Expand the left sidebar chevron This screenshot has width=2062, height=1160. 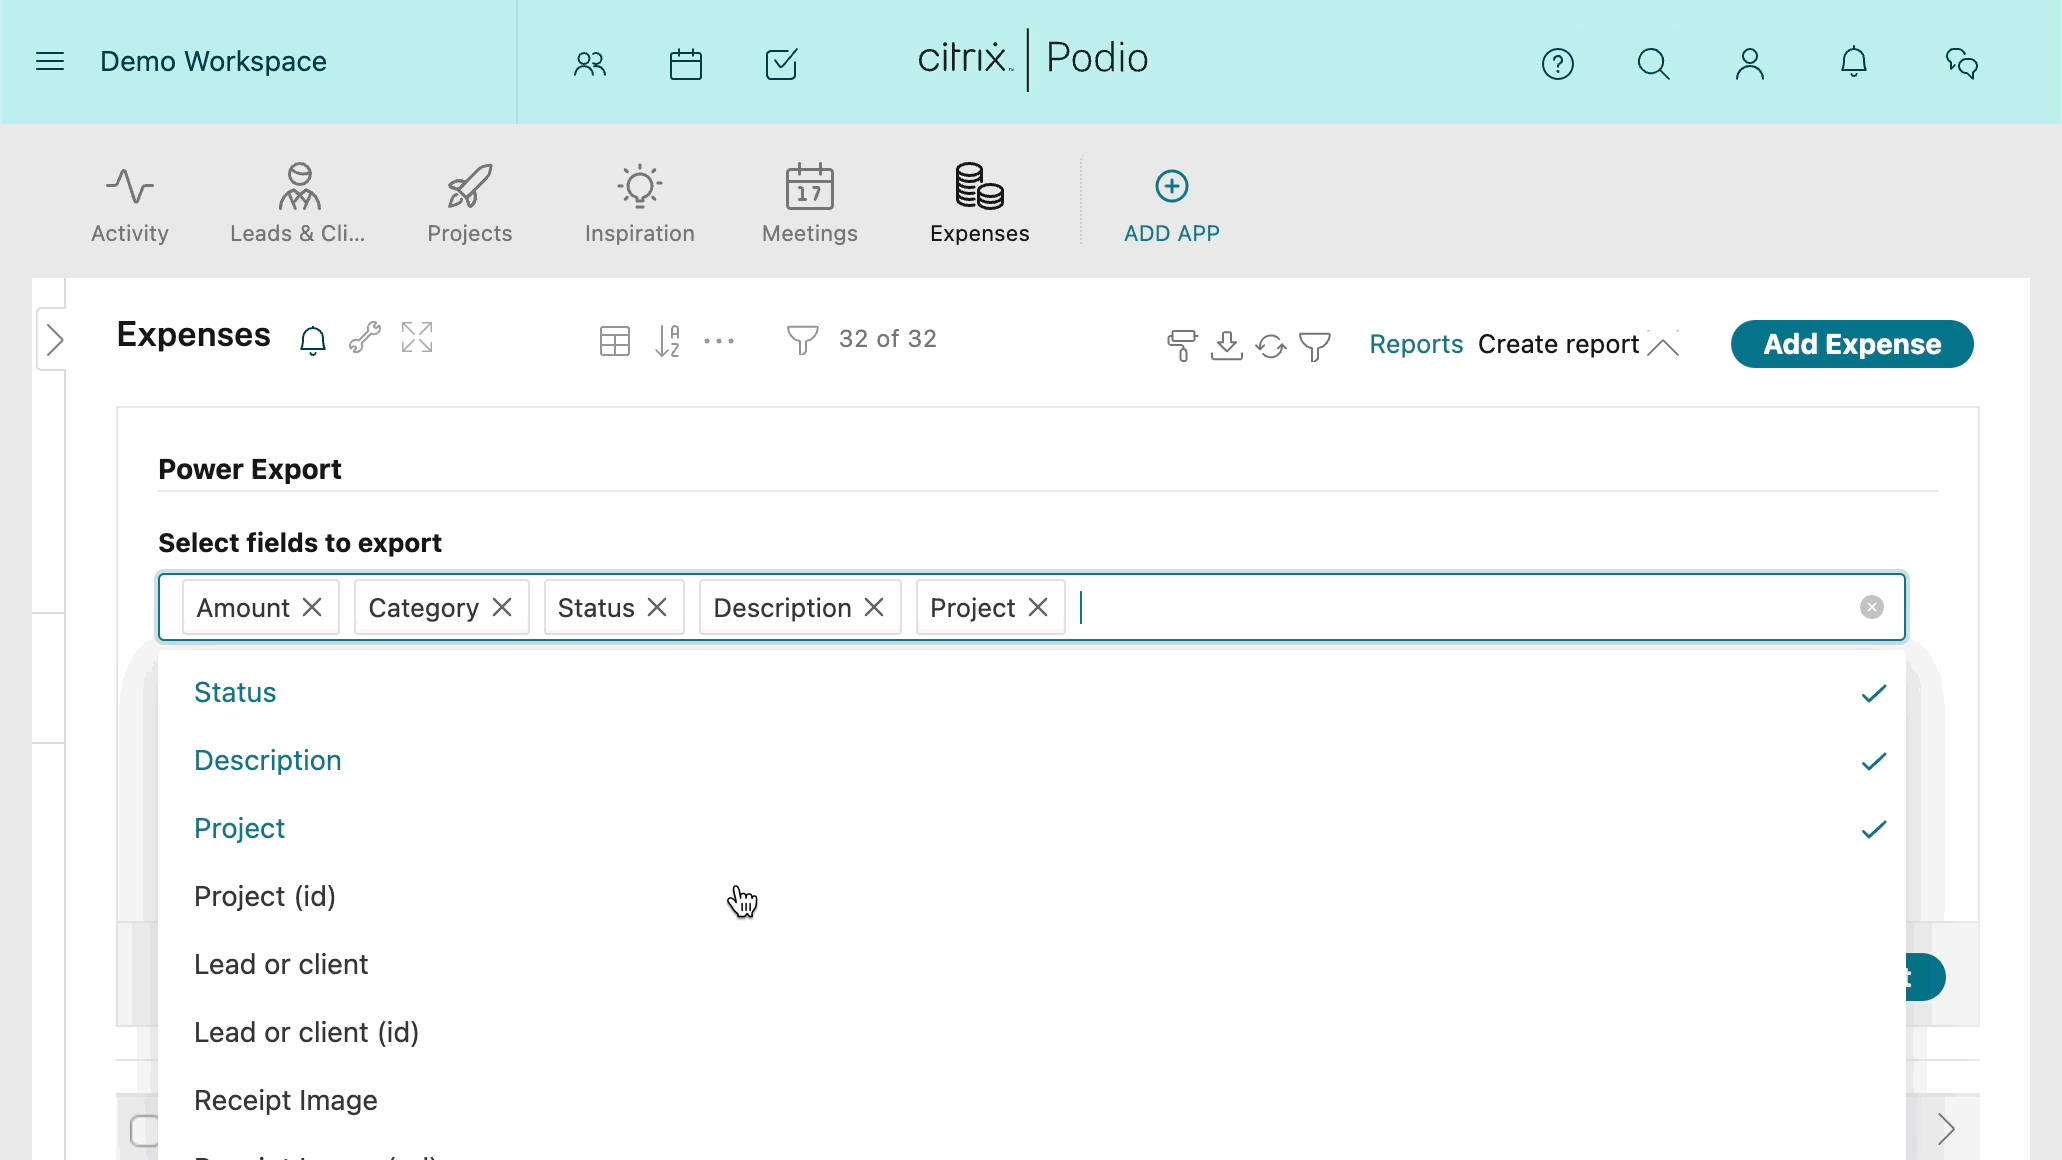pos(55,340)
